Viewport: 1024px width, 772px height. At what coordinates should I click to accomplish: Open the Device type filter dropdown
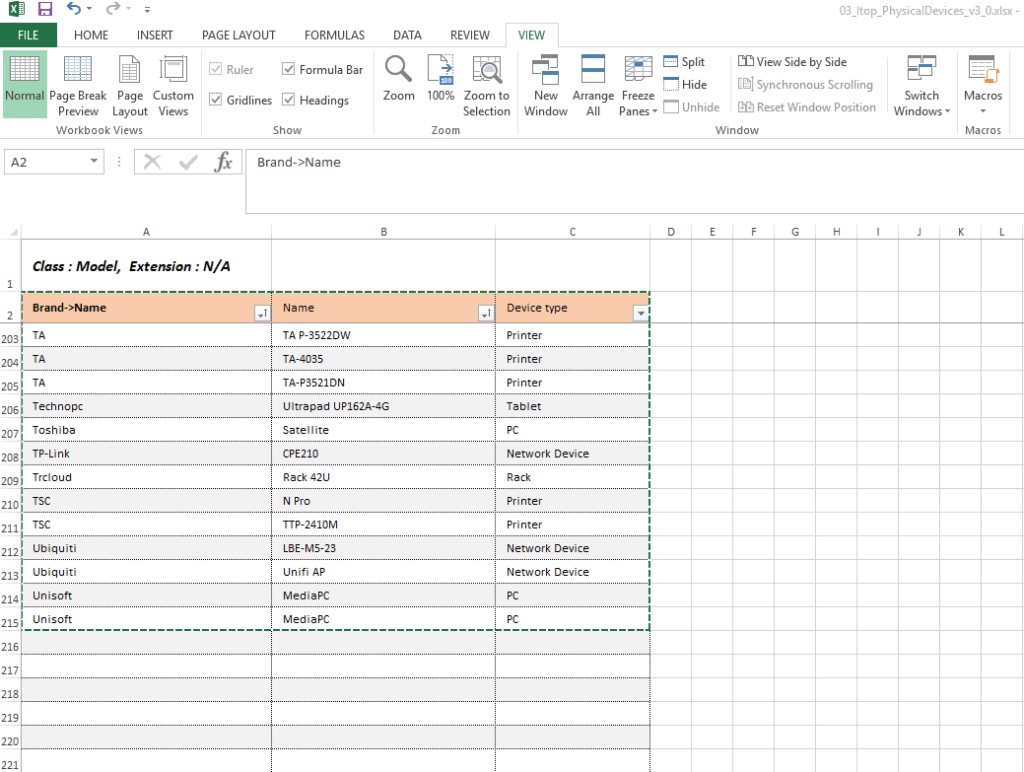[x=640, y=313]
